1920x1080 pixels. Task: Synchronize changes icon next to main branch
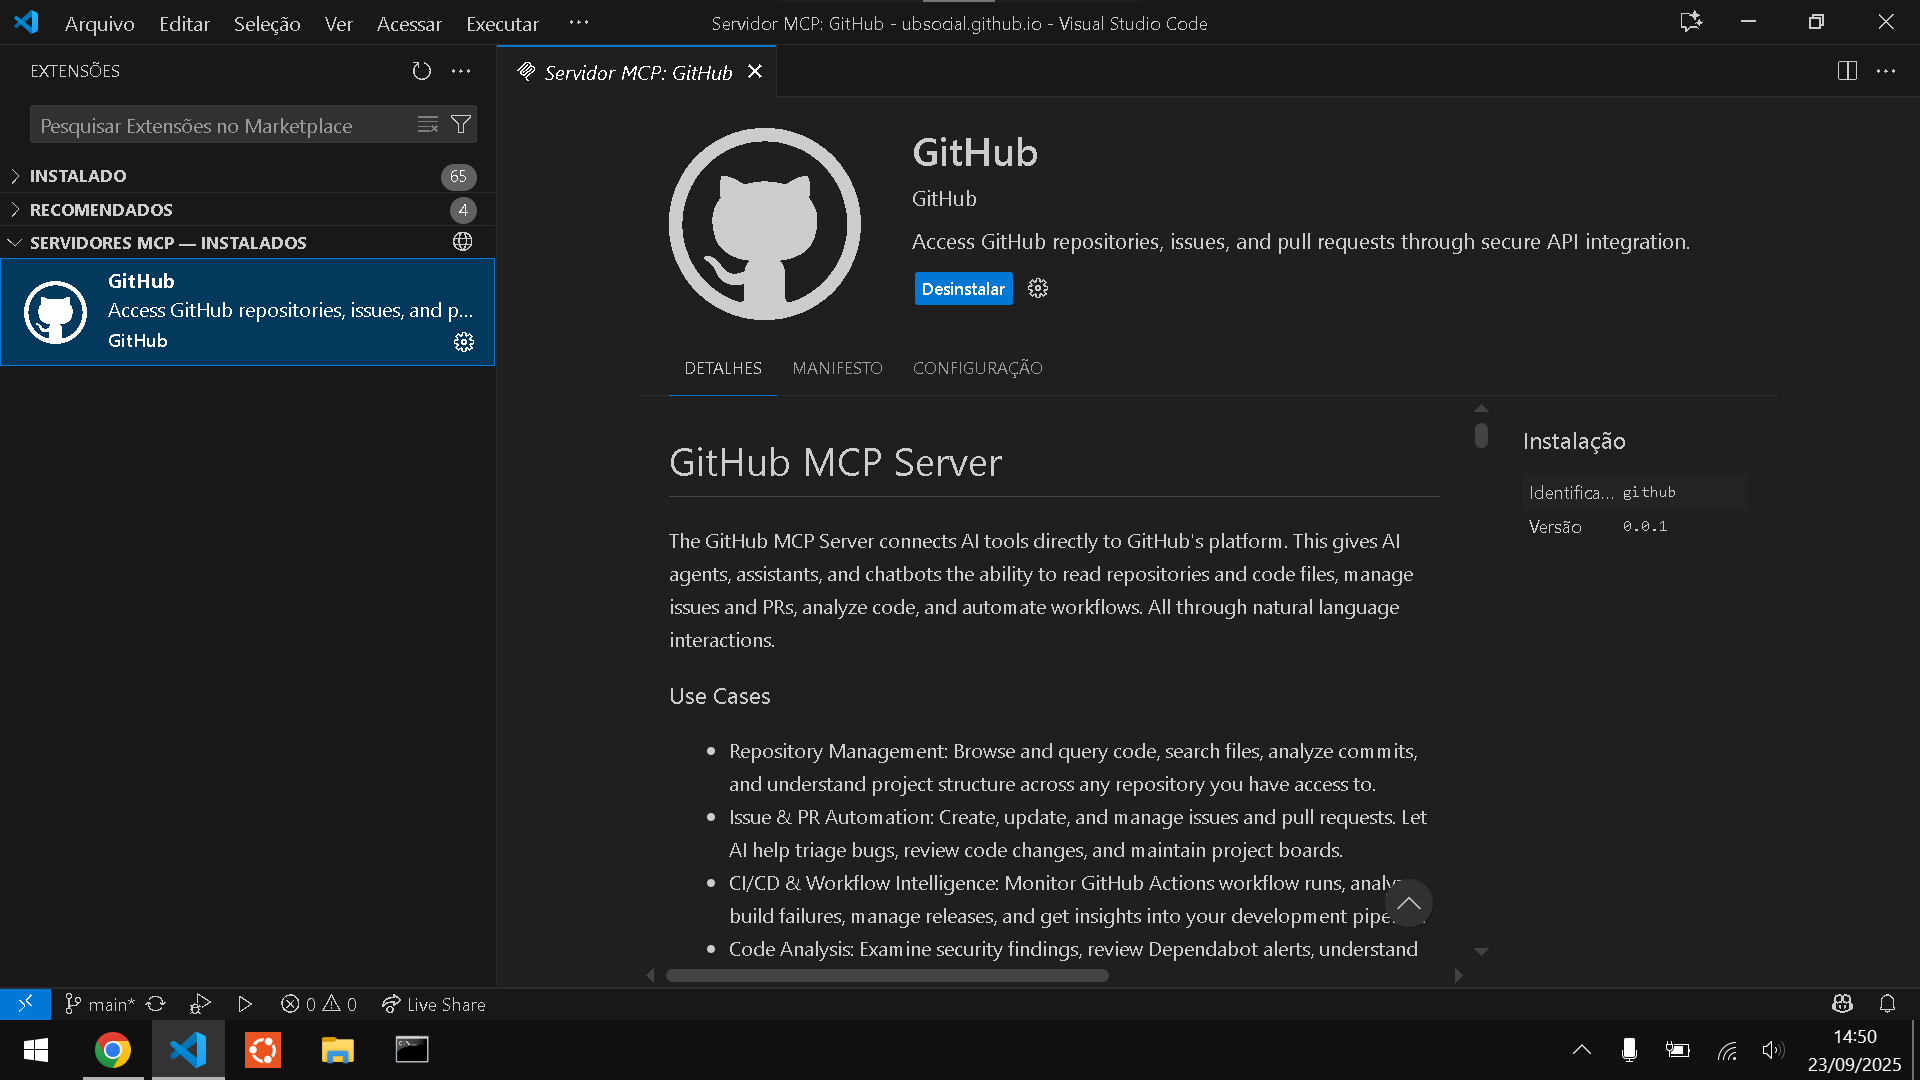(x=156, y=1004)
